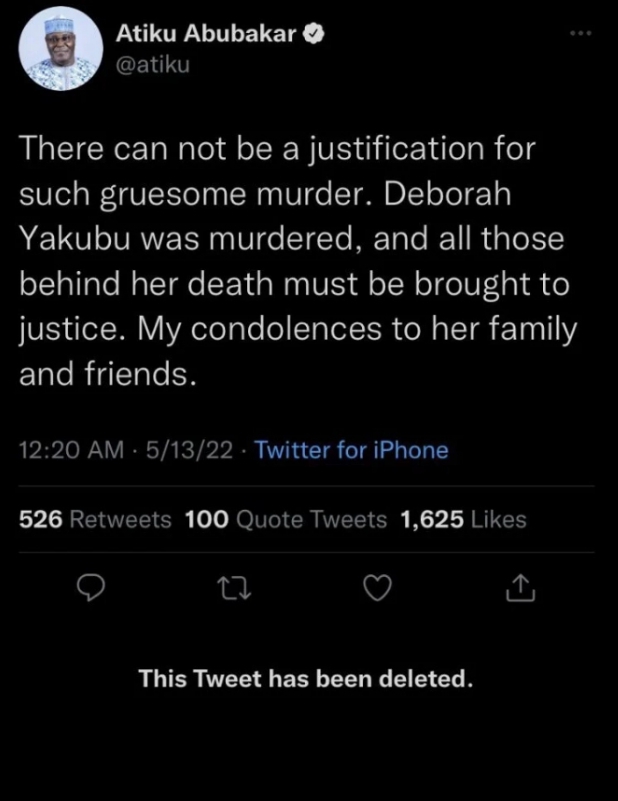Open the tweet's three-dot more options menu
This screenshot has width=618, height=801.
point(579,34)
